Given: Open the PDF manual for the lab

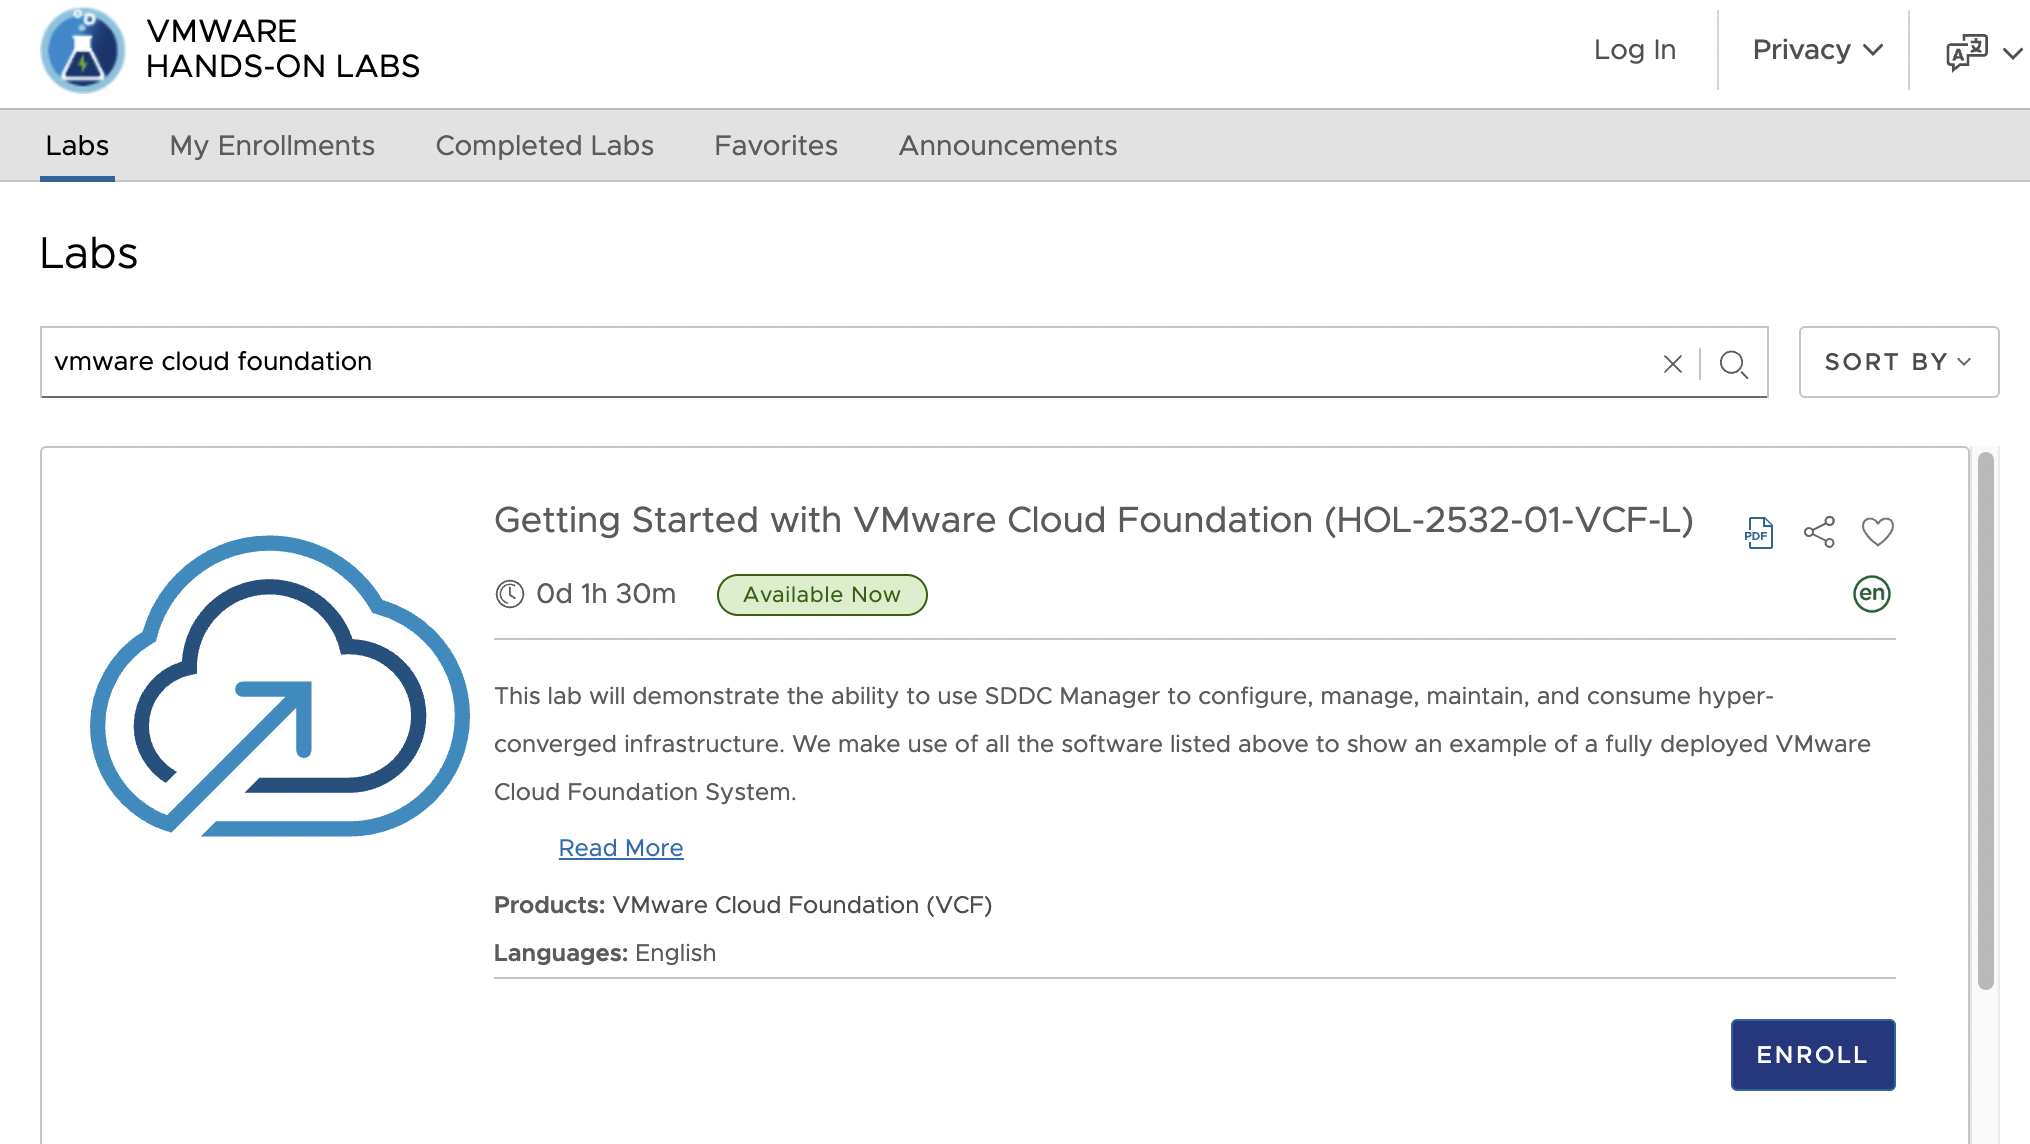Looking at the screenshot, I should (x=1758, y=531).
